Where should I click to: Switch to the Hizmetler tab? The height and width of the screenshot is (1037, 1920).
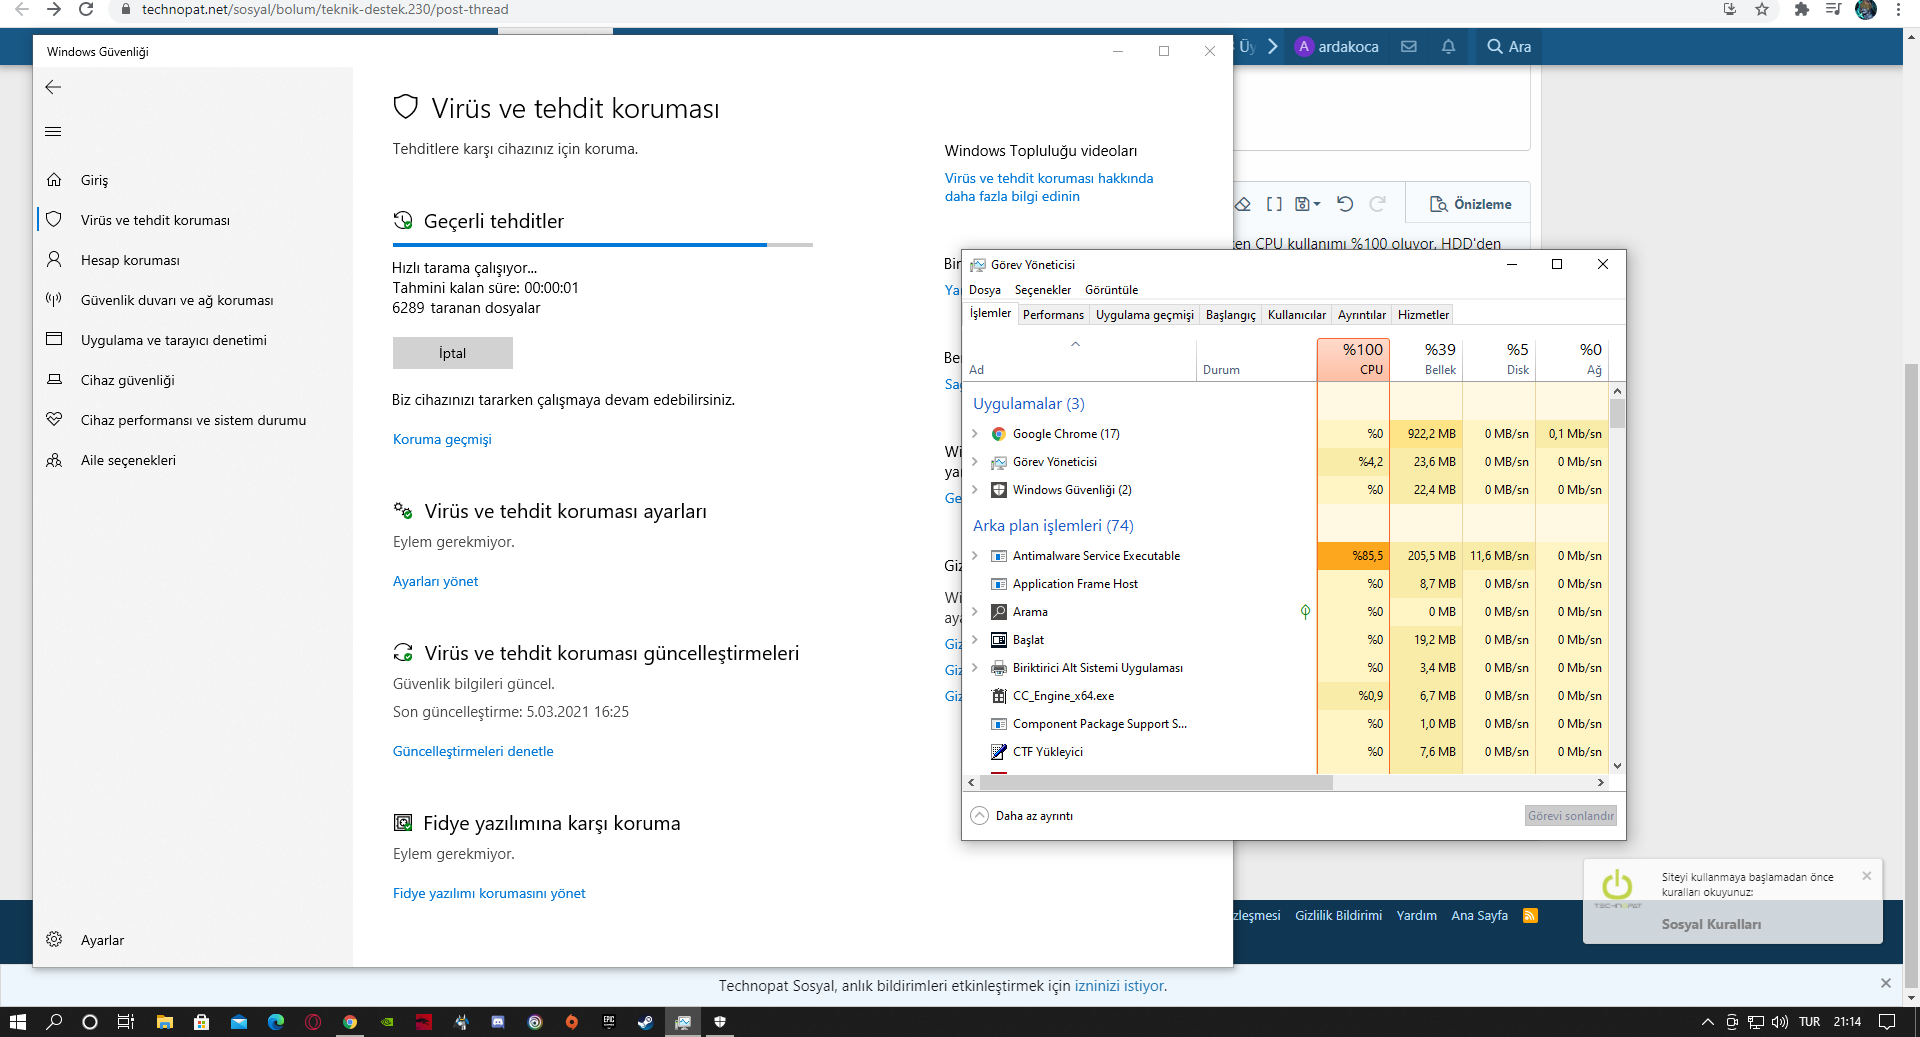coord(1423,315)
